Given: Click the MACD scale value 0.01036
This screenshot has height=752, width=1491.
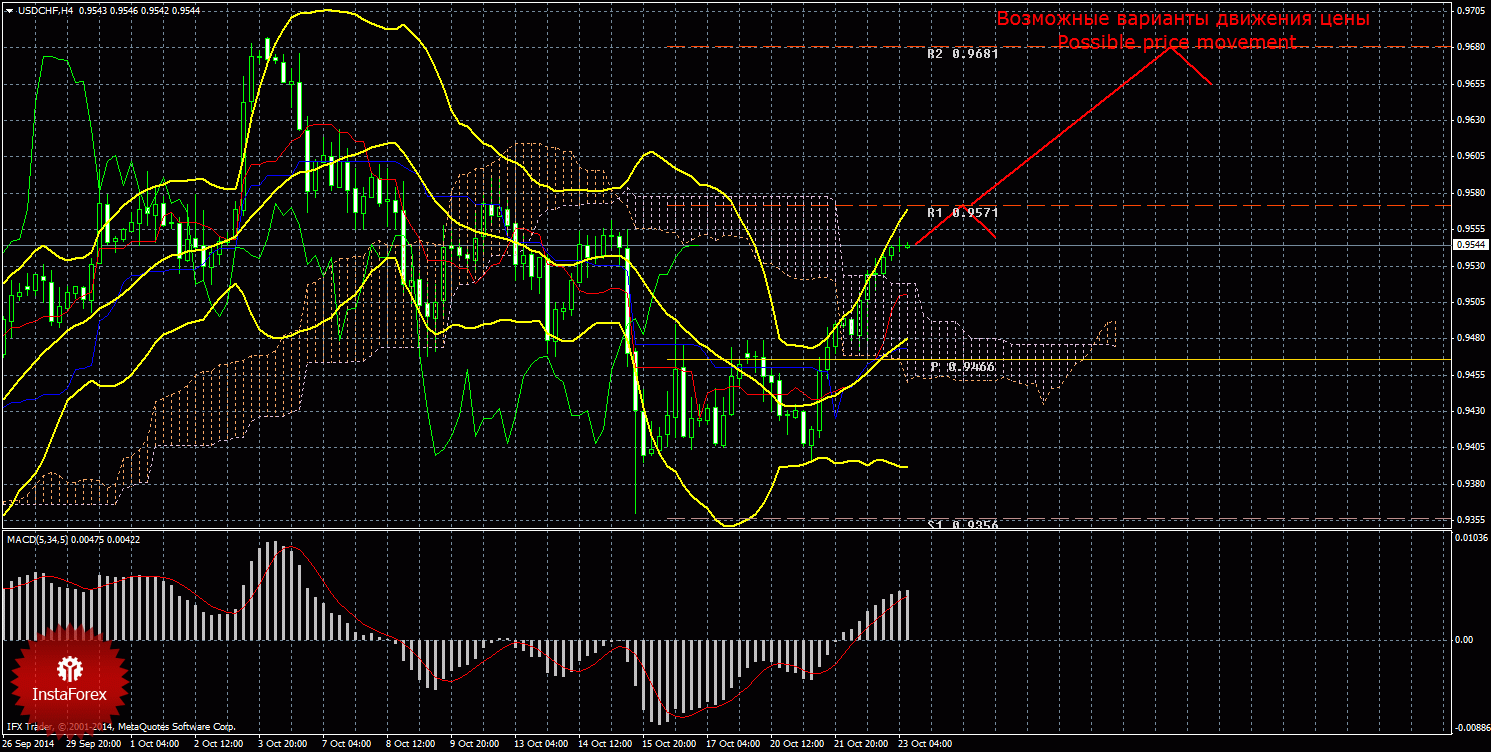Looking at the screenshot, I should tap(1471, 539).
